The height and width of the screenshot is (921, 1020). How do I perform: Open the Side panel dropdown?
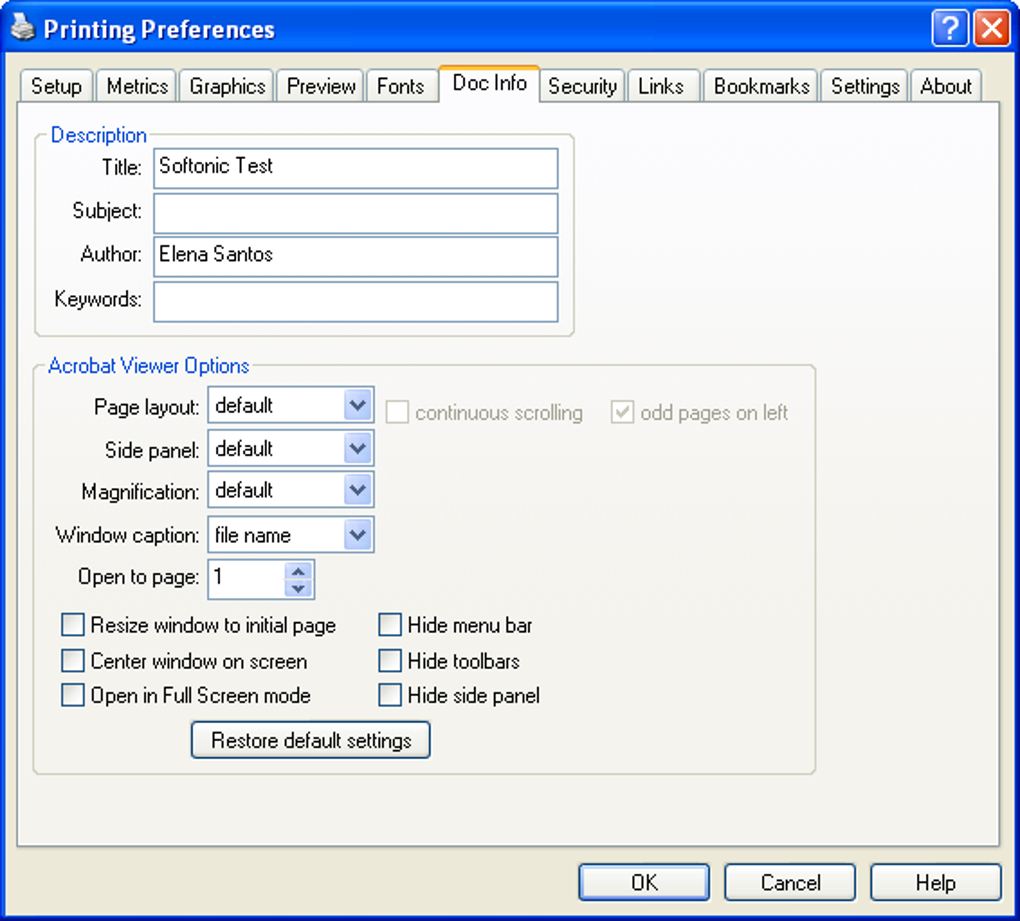358,448
